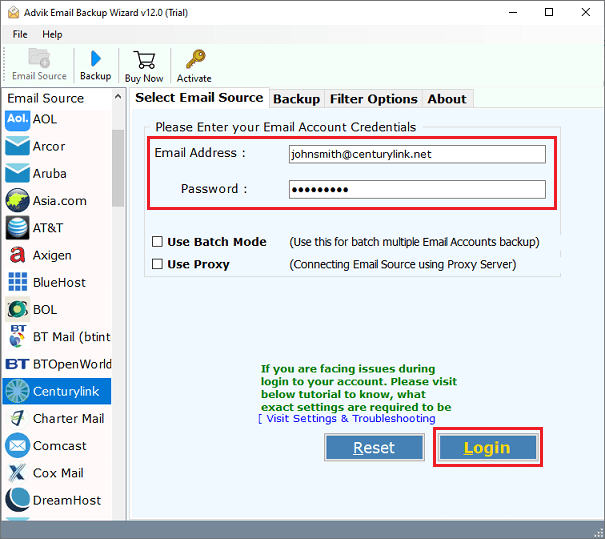Open the Help menu

52,34
